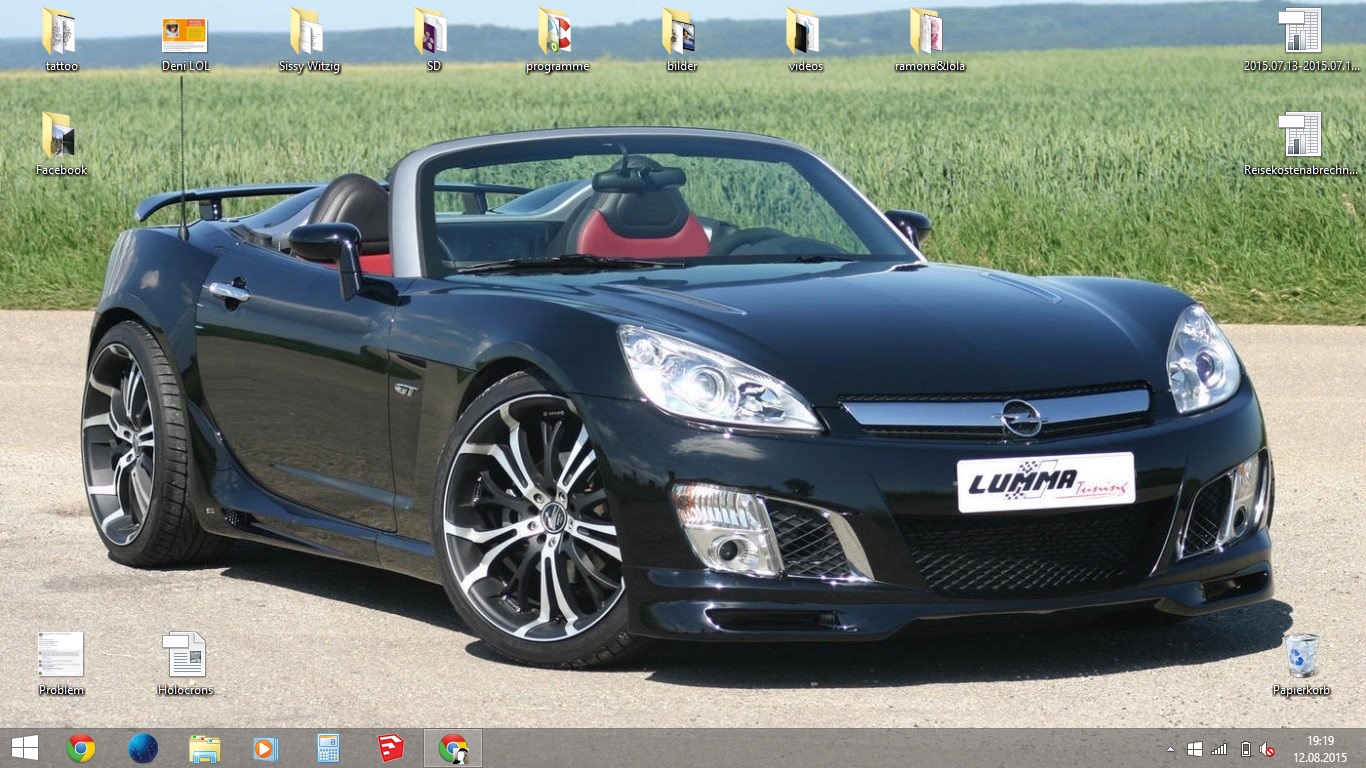The width and height of the screenshot is (1366, 768).
Task: Show hidden system tray icons
Action: point(1170,749)
